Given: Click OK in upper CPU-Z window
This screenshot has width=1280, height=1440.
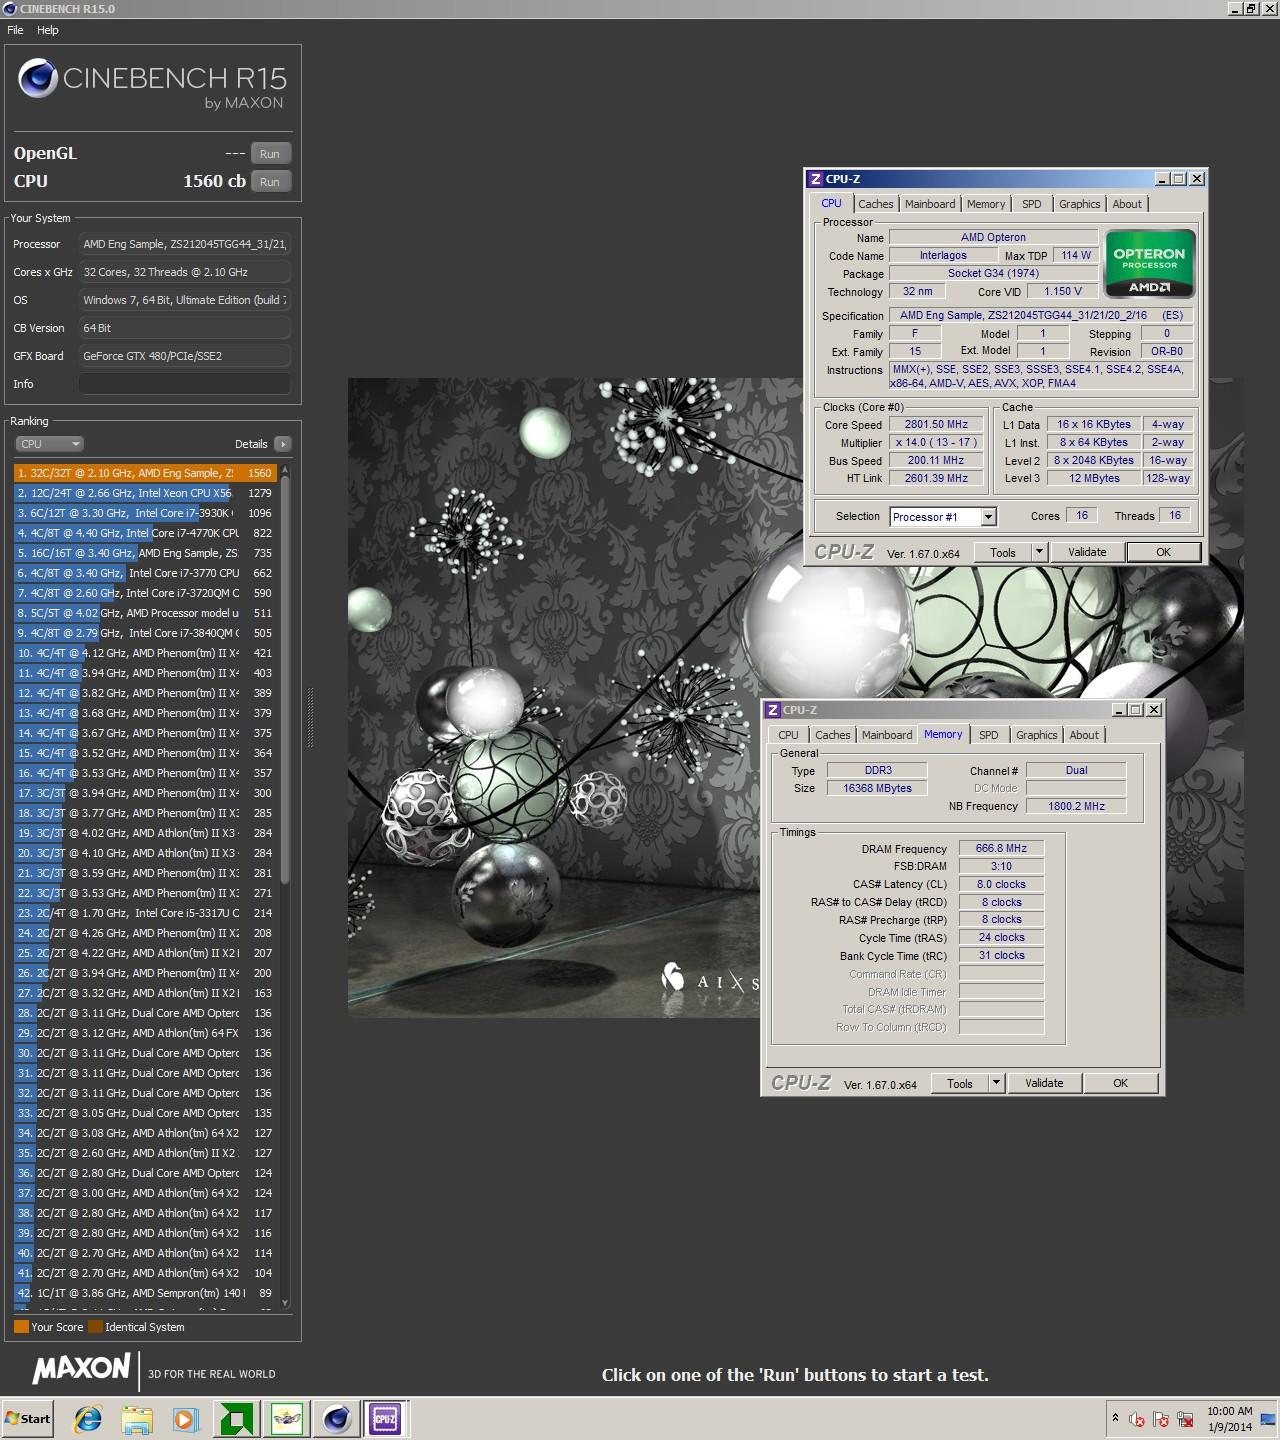Looking at the screenshot, I should [1164, 552].
